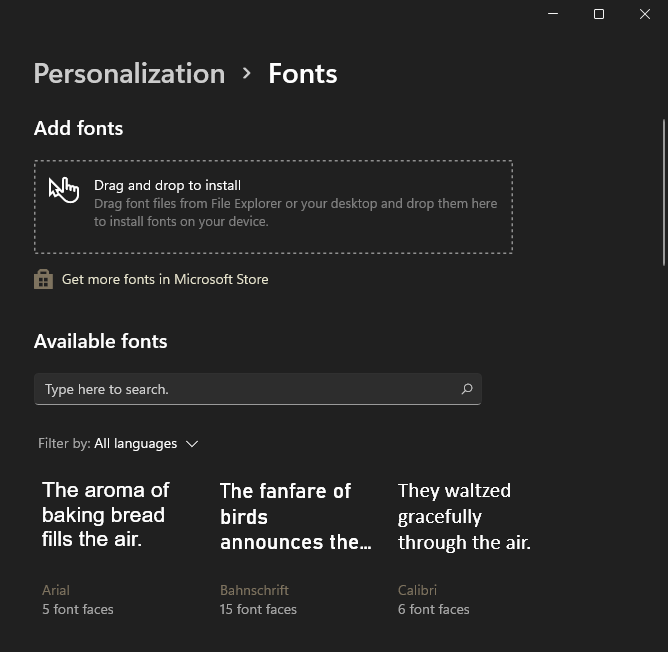Click the Microsoft Store shopping bag icon
This screenshot has width=668, height=652.
pyautogui.click(x=43, y=280)
